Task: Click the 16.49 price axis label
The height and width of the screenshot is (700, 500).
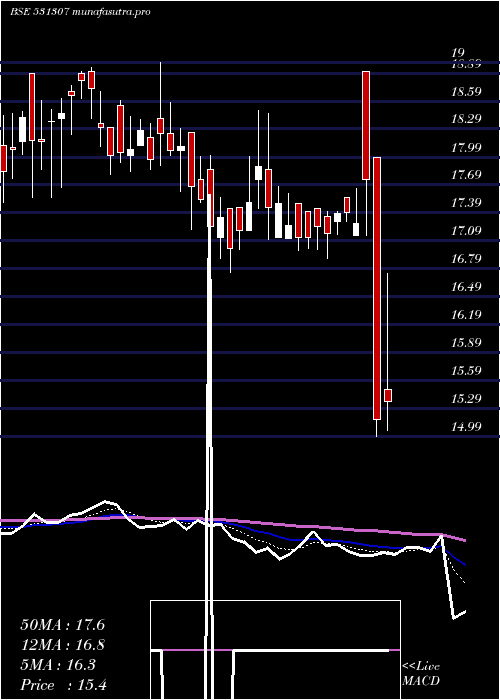Action: pos(466,287)
